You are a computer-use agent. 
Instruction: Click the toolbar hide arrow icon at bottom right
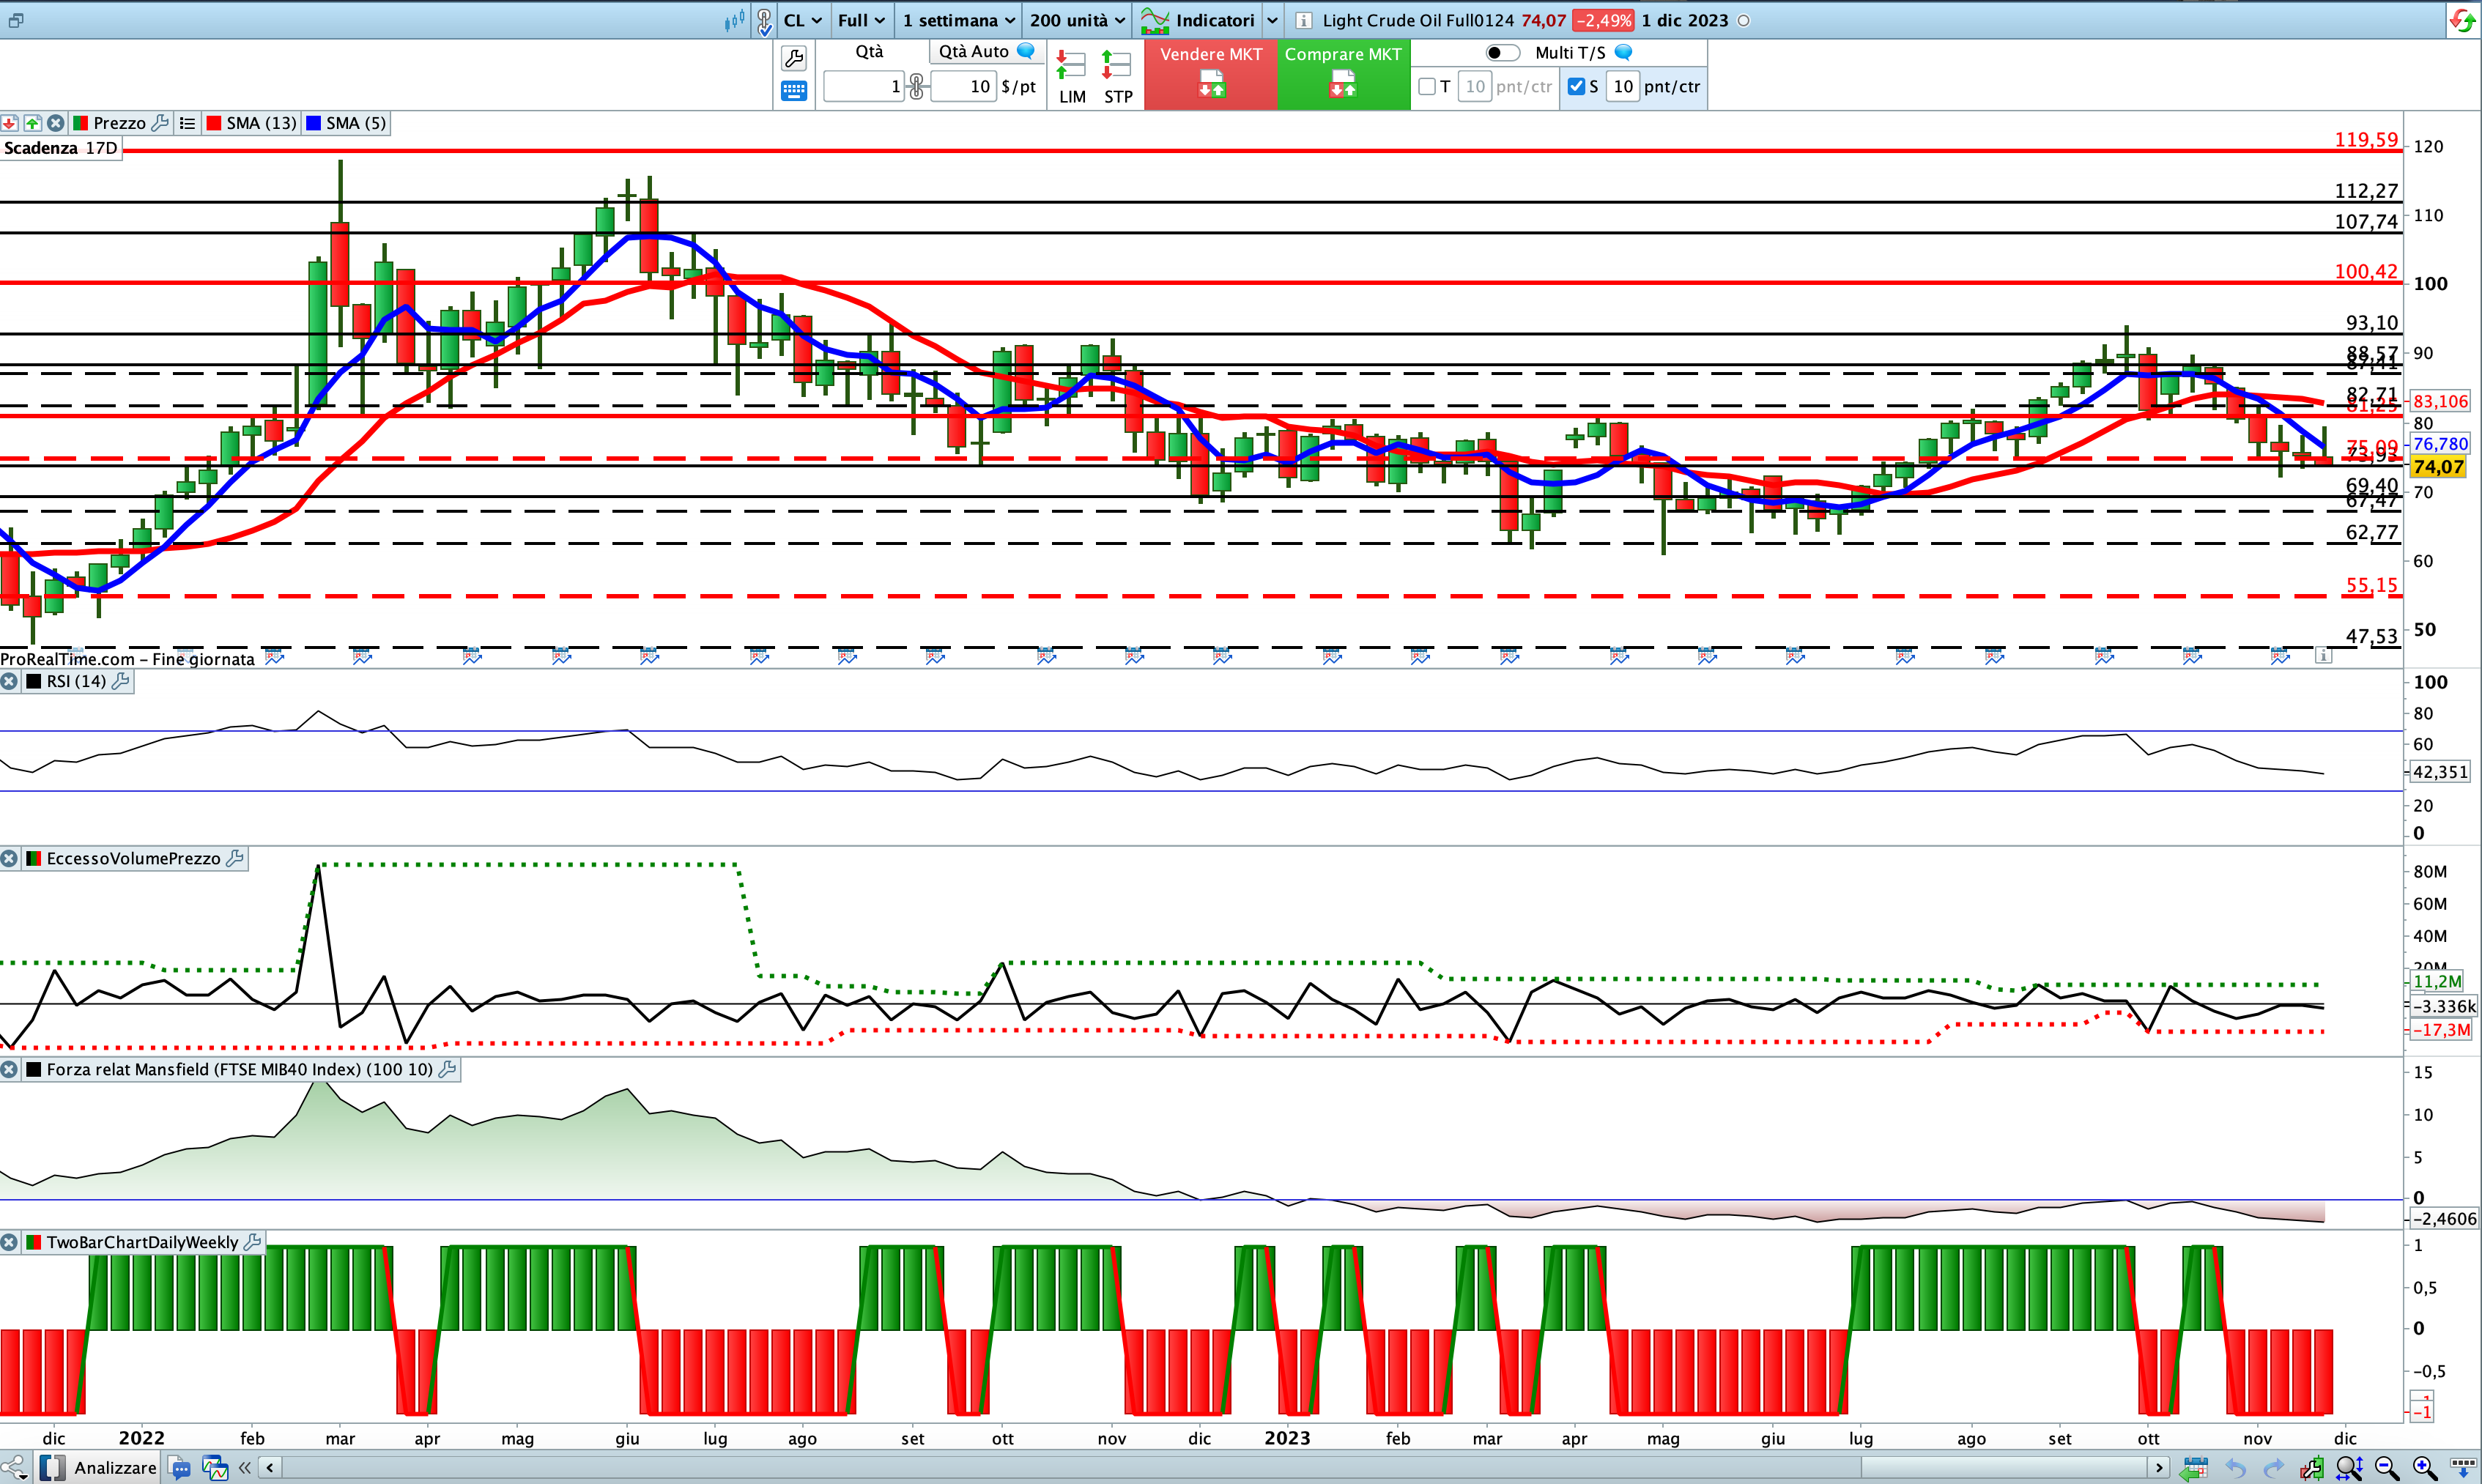click(2462, 1468)
